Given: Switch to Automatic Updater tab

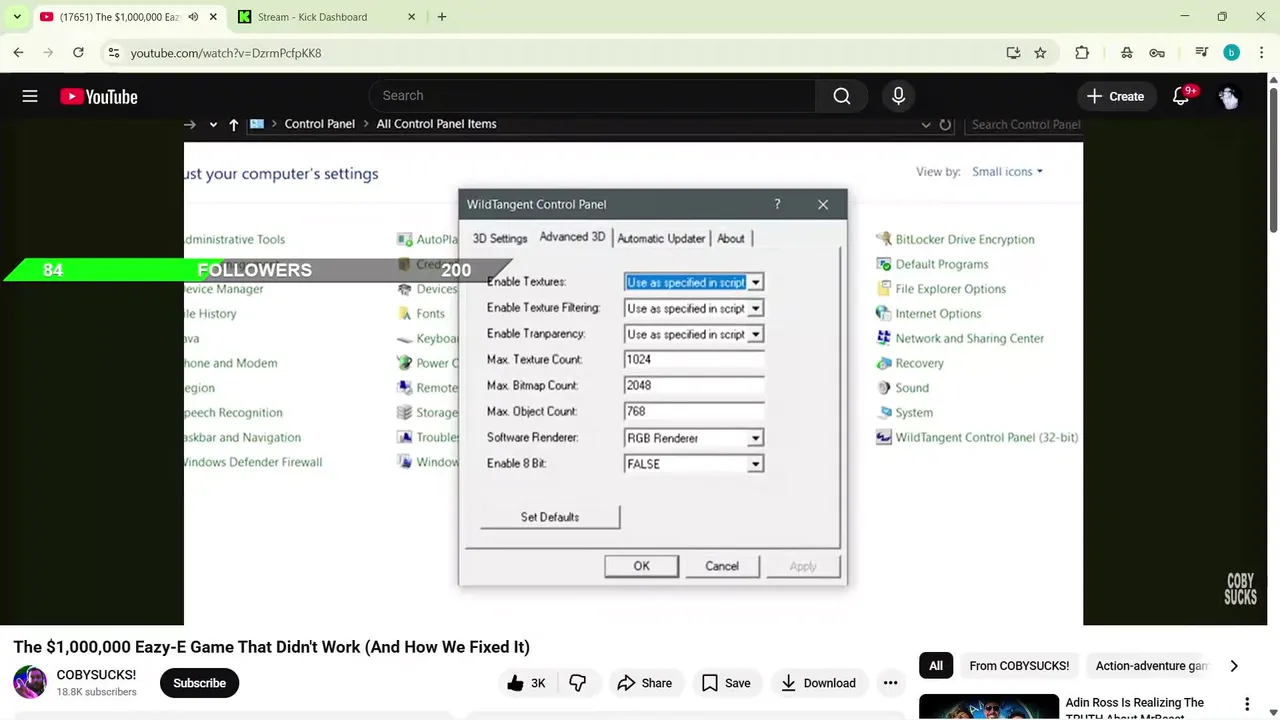Looking at the screenshot, I should click(661, 238).
